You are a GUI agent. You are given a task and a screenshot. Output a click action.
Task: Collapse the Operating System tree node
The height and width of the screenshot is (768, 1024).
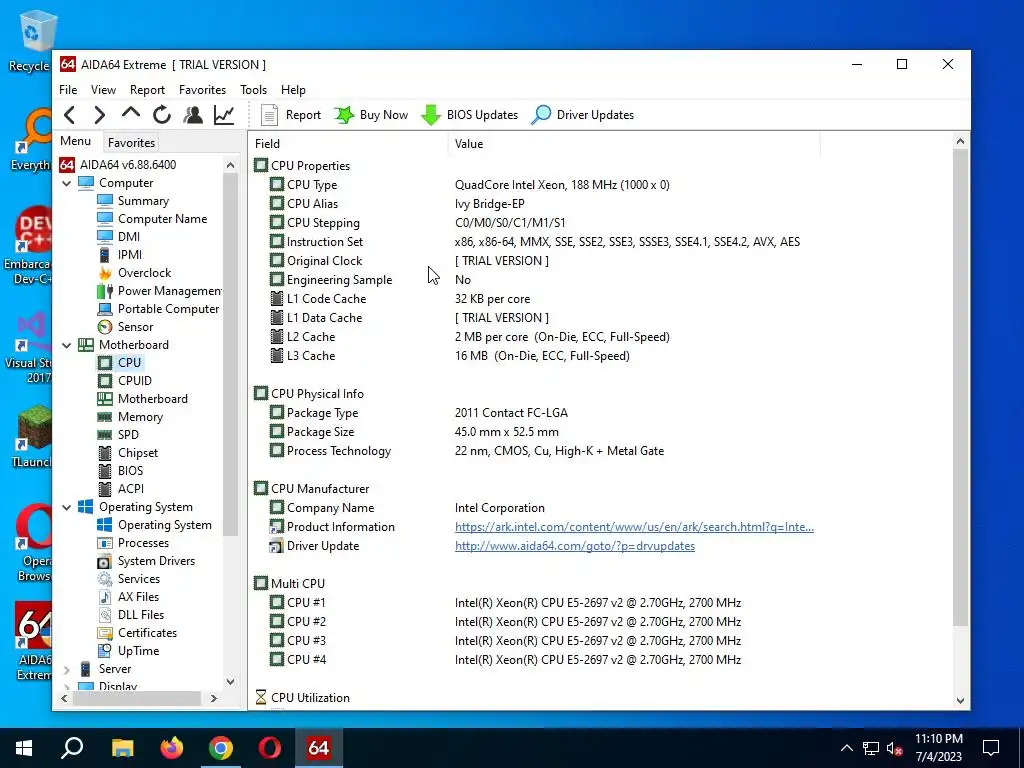[67, 507]
